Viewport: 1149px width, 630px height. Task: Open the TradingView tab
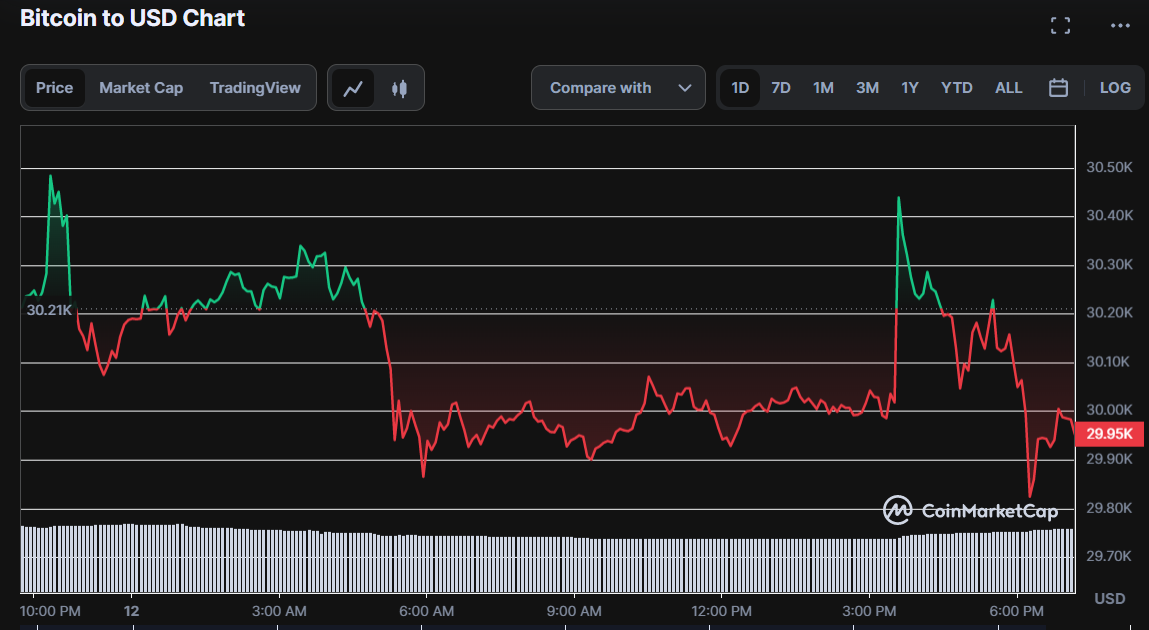point(255,88)
